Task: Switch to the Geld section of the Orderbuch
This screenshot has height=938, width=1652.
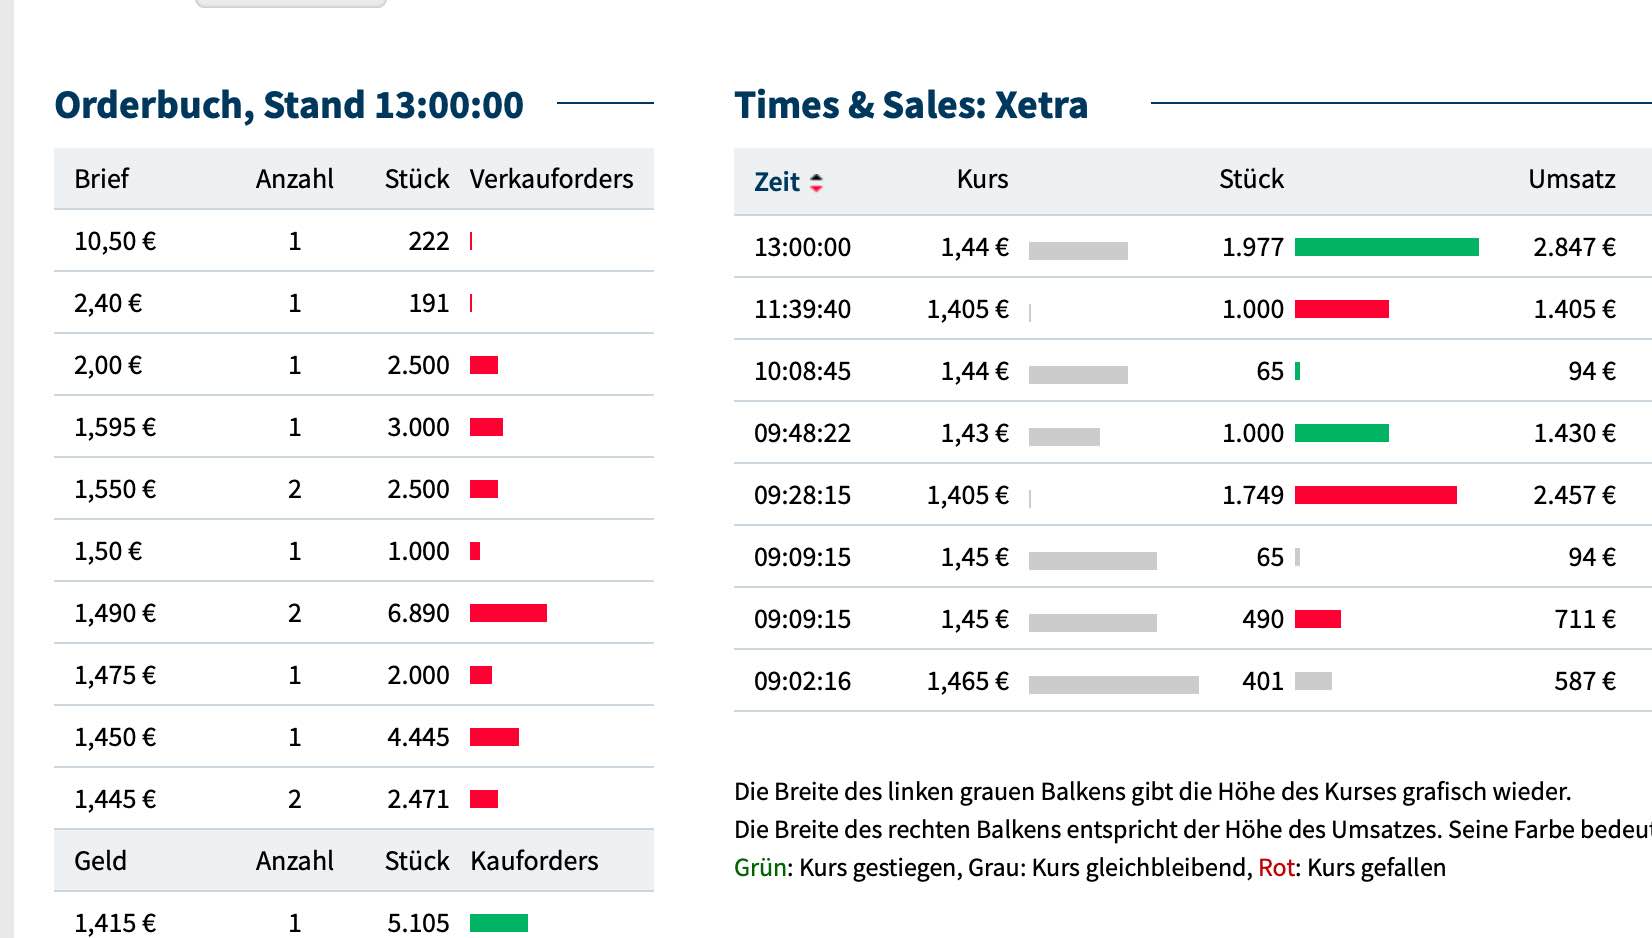Action: (x=100, y=860)
